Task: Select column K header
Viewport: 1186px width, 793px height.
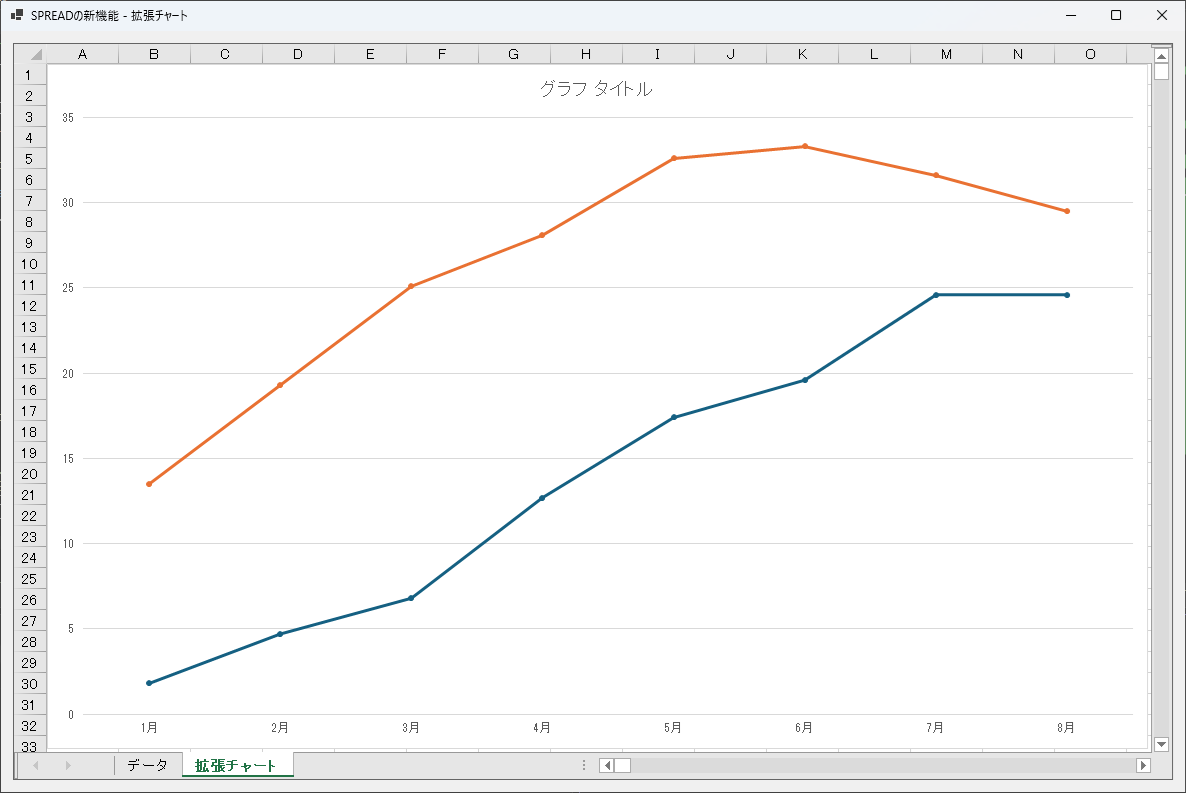Action: click(x=803, y=54)
